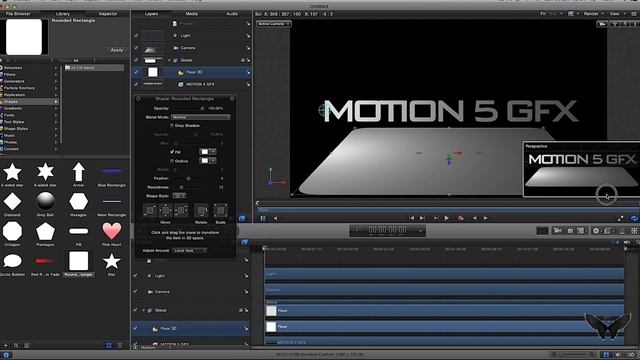
Task: Switch to the File Browser tab
Action: click(x=18, y=14)
